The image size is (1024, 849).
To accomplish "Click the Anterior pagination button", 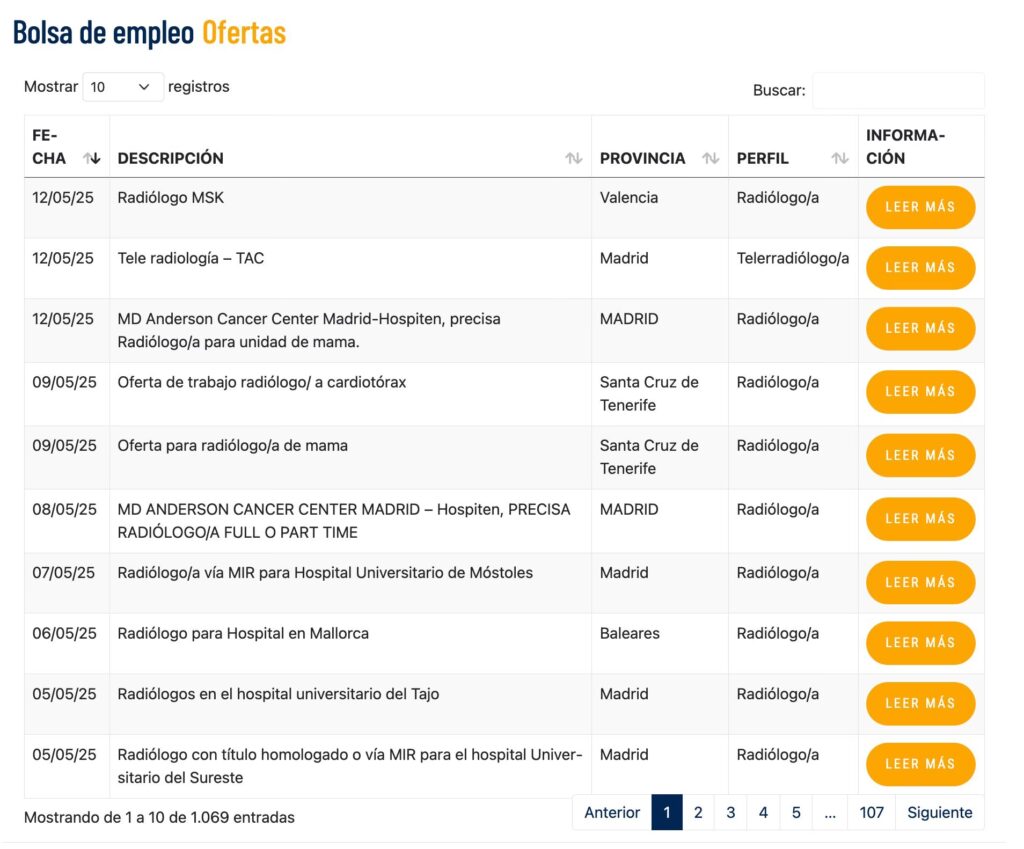I will [612, 812].
